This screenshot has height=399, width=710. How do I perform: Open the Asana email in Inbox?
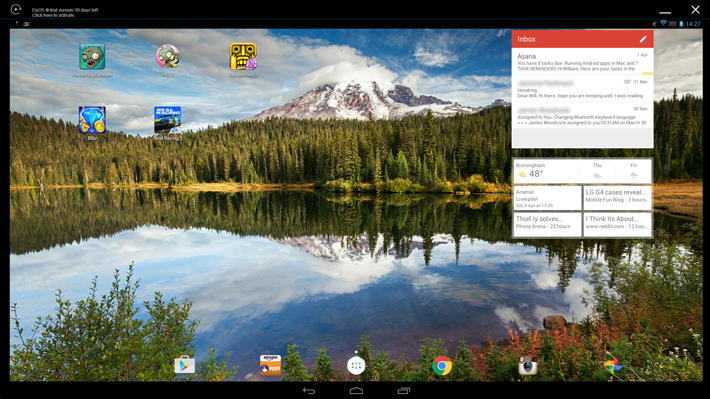point(582,61)
